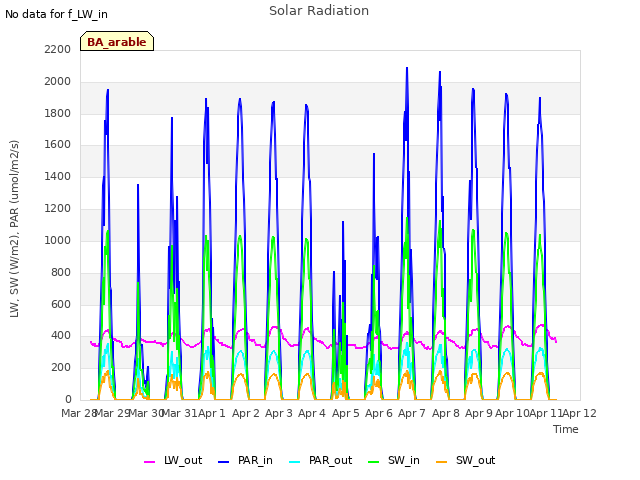Click the Apr 8 x-axis tick label

click(446, 413)
